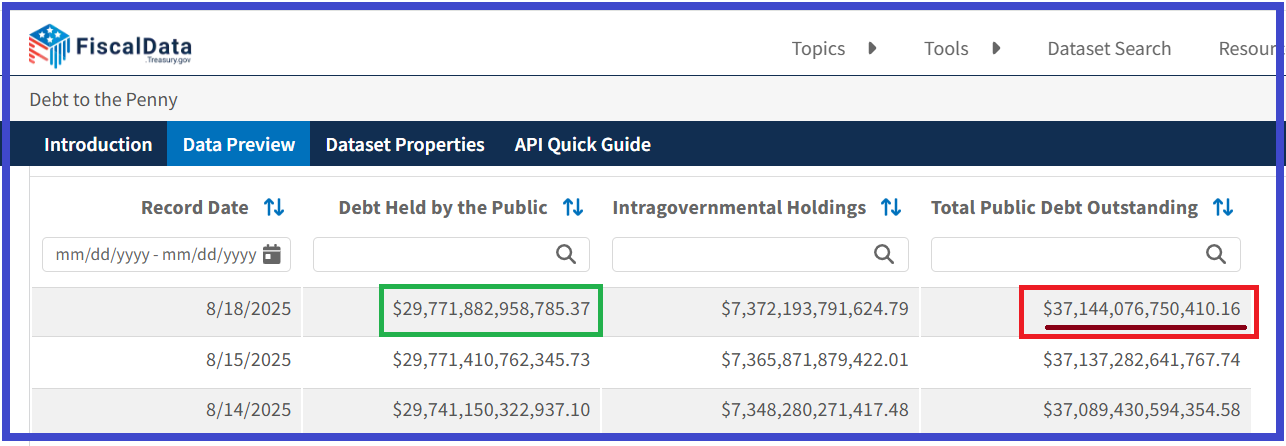Expand the Tools menu
1286x446 pixels.
(961, 48)
